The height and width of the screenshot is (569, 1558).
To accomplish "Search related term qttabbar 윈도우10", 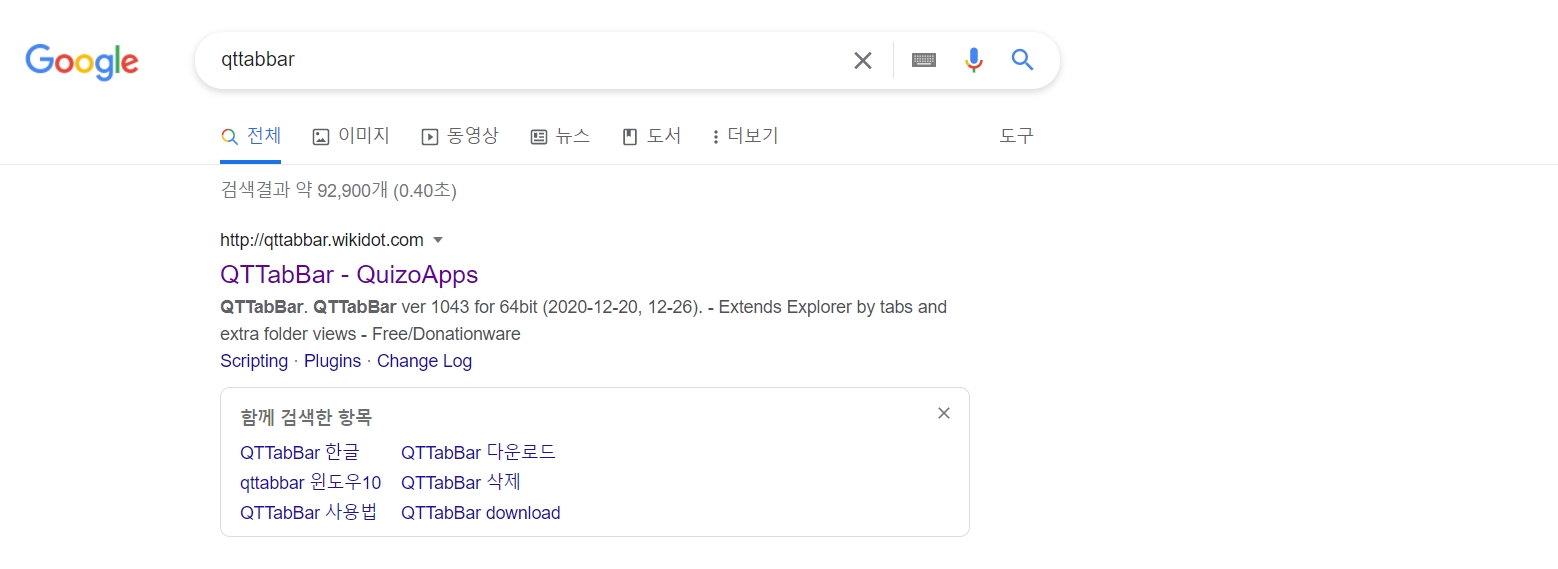I will pos(311,483).
